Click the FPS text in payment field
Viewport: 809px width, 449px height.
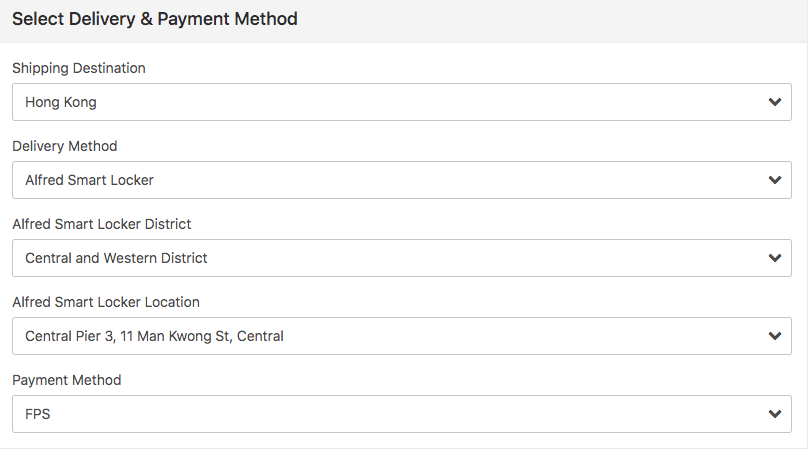point(38,414)
